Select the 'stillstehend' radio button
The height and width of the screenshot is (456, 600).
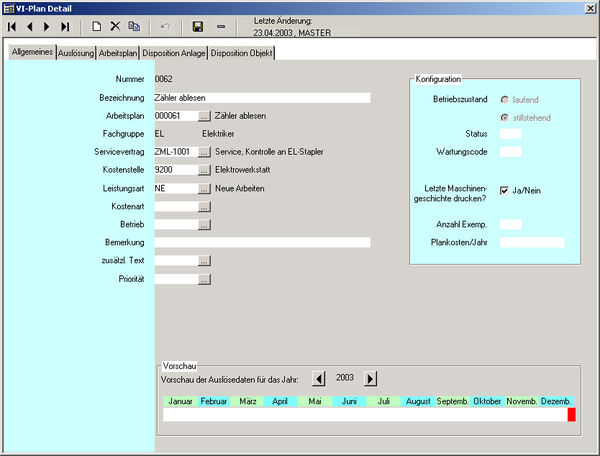coord(504,118)
